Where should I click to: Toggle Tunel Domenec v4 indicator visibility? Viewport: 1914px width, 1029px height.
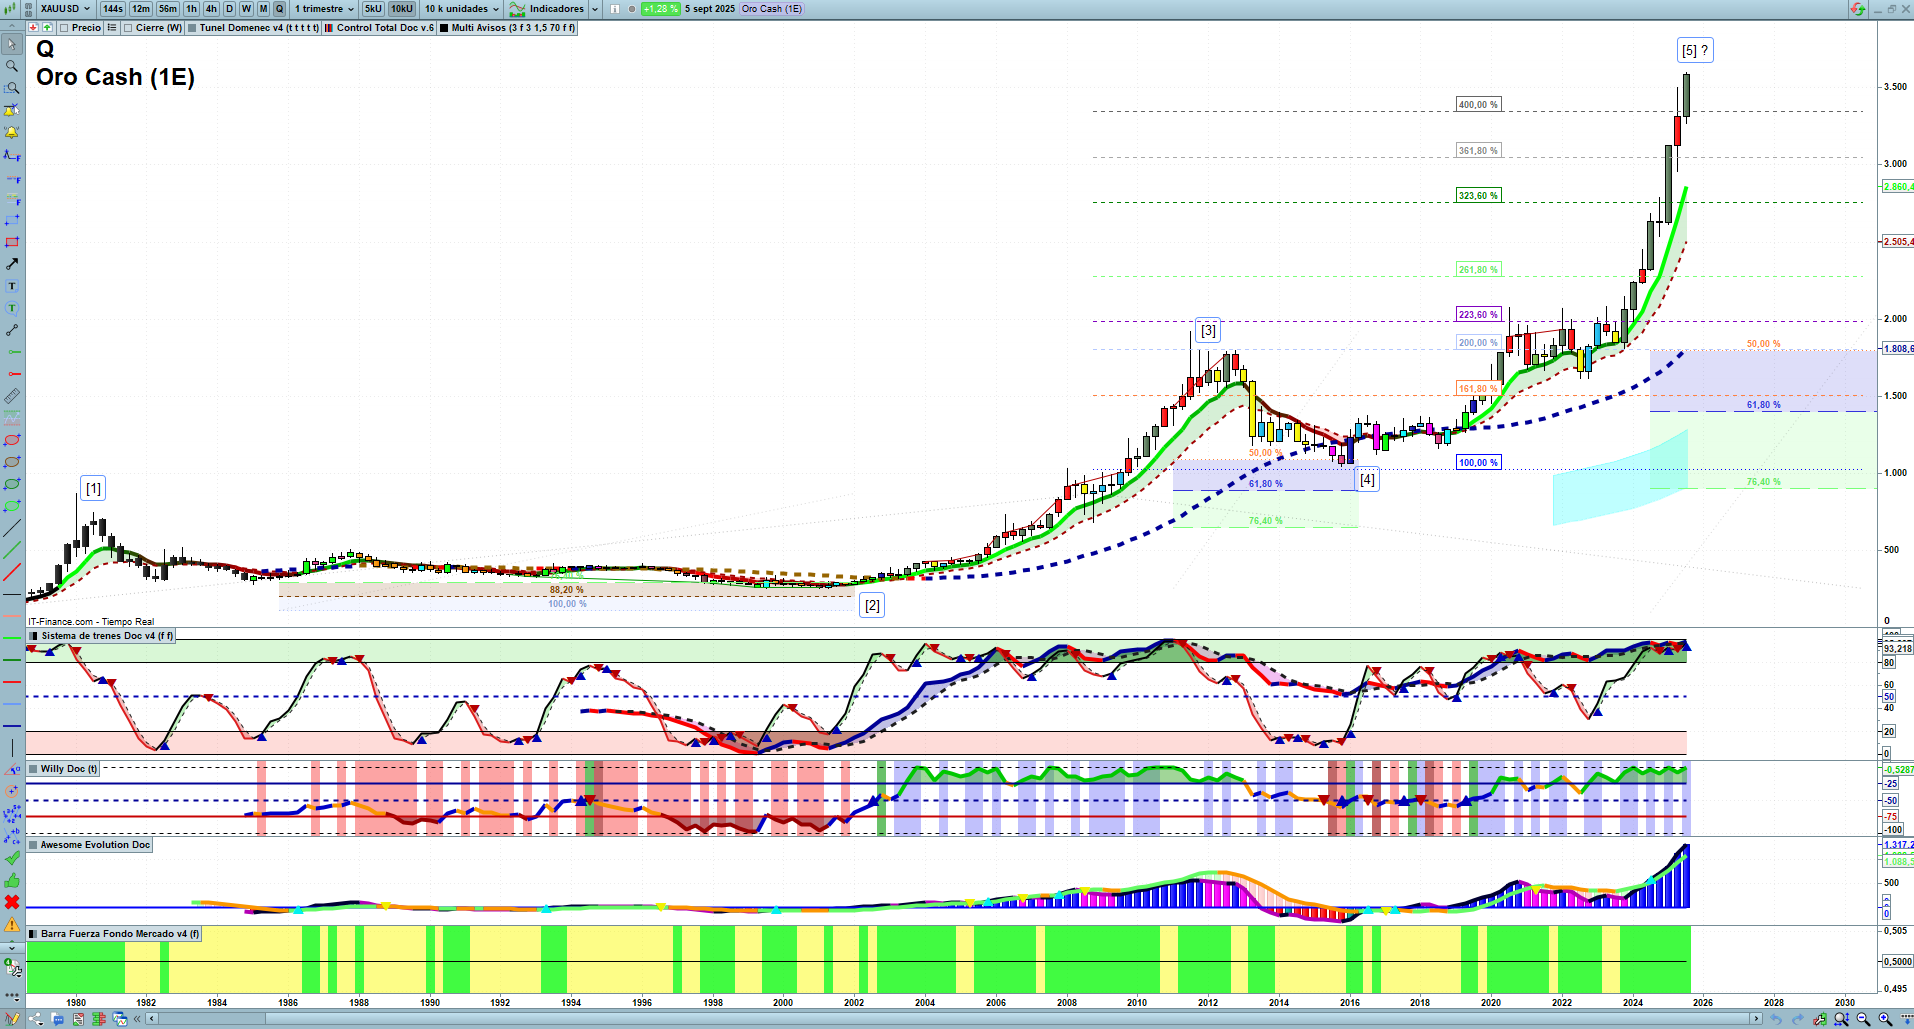point(193,28)
